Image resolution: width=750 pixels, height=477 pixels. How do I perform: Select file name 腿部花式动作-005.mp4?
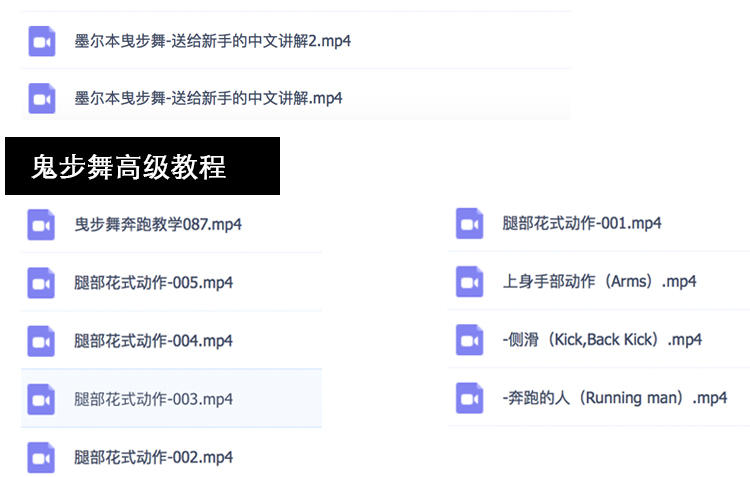pyautogui.click(x=154, y=283)
